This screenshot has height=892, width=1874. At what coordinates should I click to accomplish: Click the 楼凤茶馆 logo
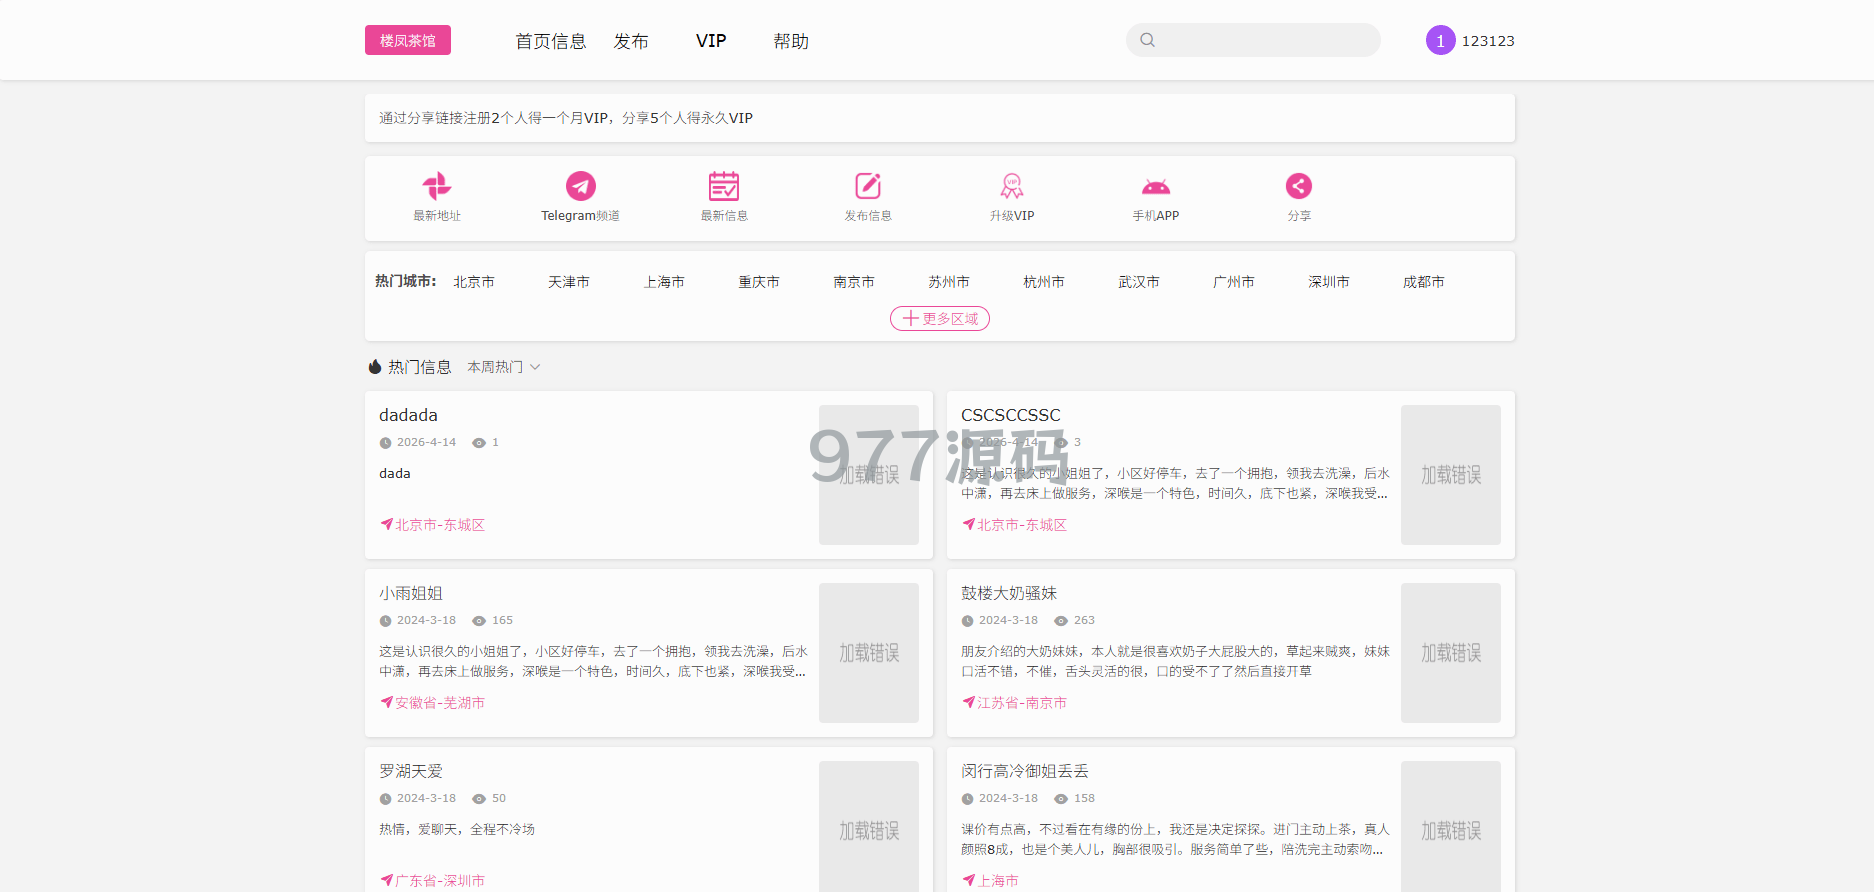tap(408, 40)
